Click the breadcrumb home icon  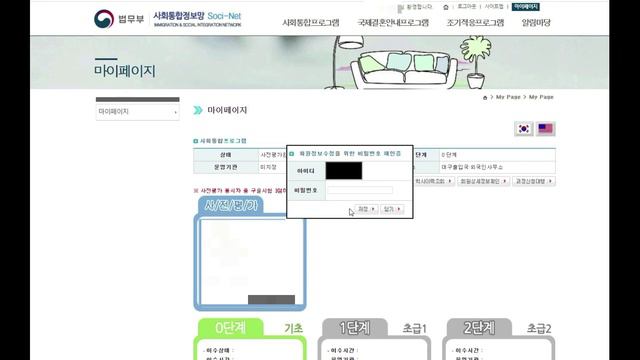pos(485,98)
